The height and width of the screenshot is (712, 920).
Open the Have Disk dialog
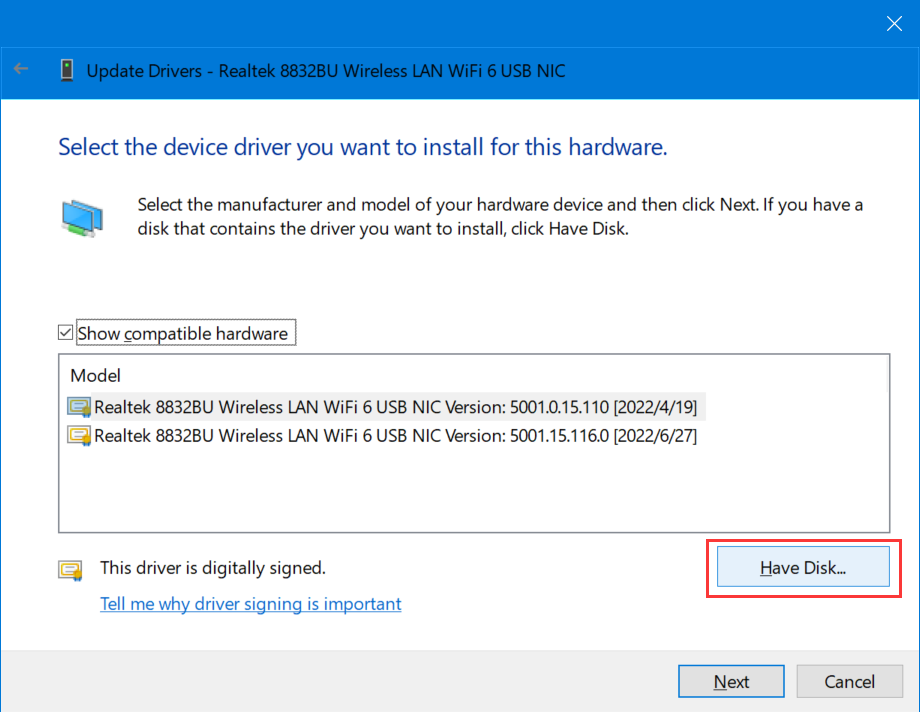(x=803, y=567)
